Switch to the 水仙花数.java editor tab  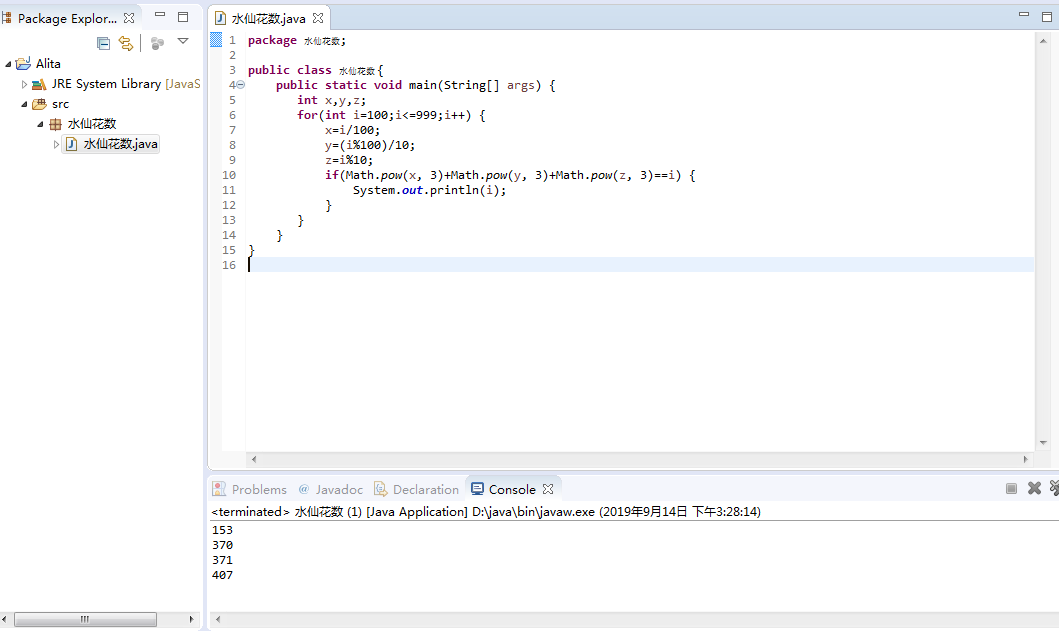click(x=267, y=19)
